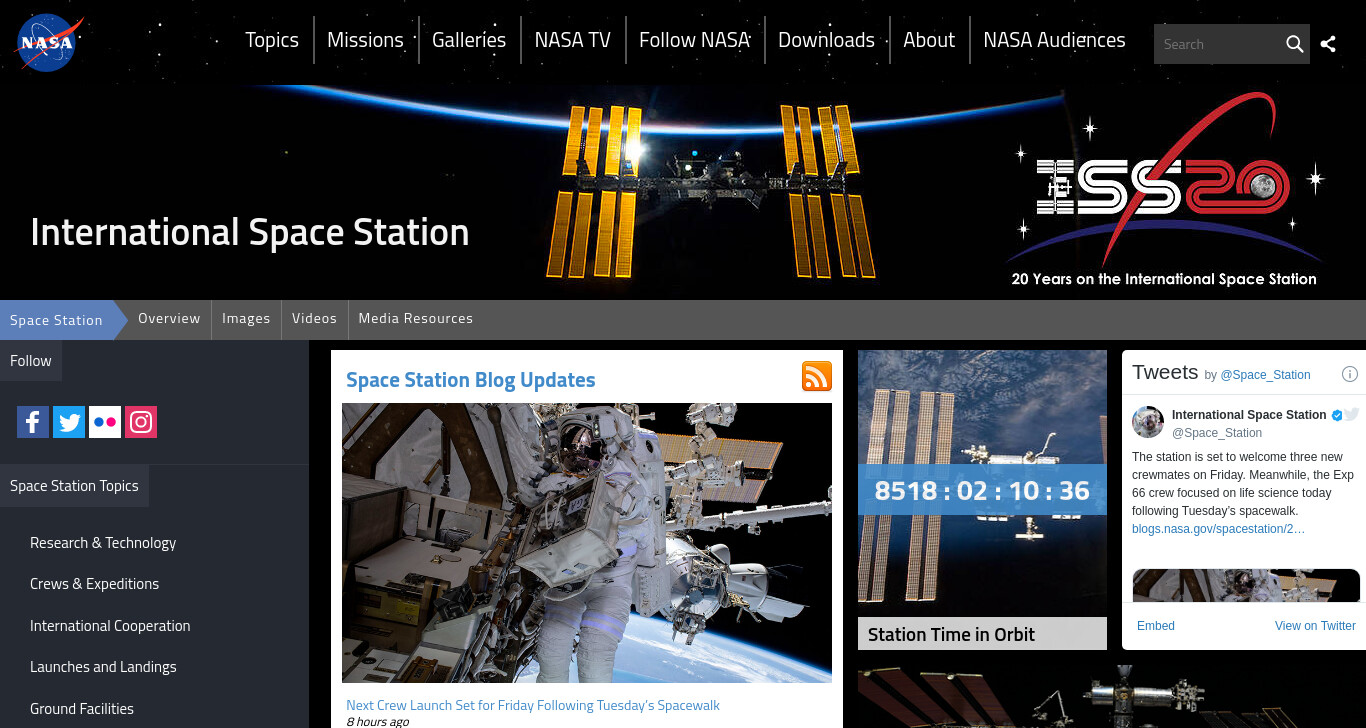This screenshot has height=728, width=1366.
Task: Click View on Twitter link
Action: [1315, 626]
